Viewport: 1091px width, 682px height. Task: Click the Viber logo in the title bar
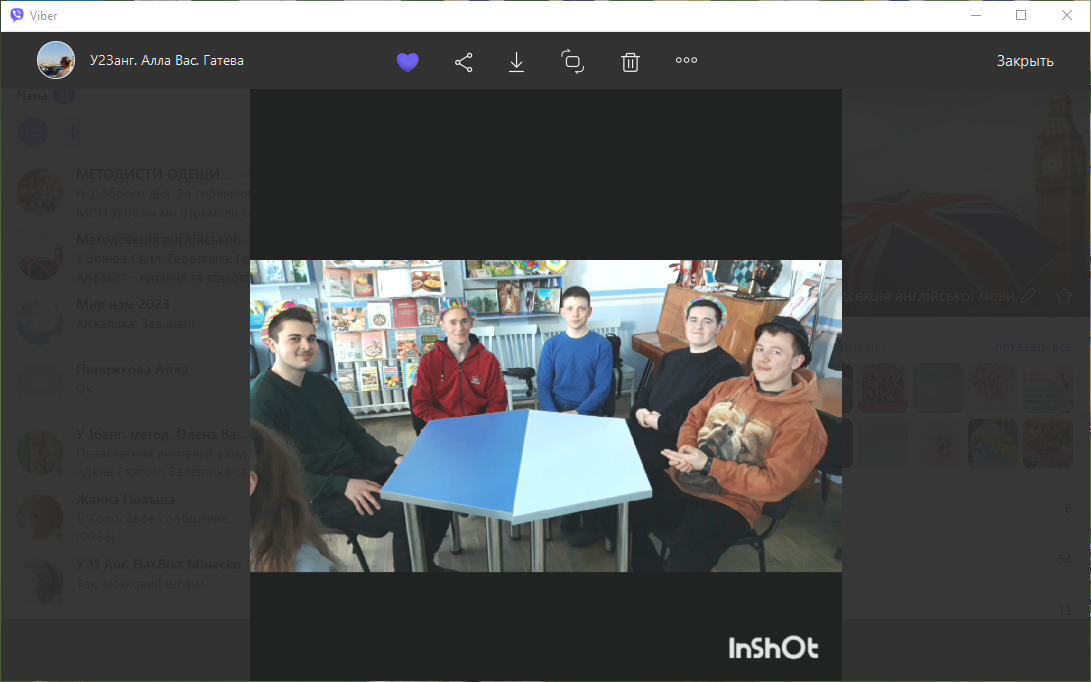click(x=17, y=15)
